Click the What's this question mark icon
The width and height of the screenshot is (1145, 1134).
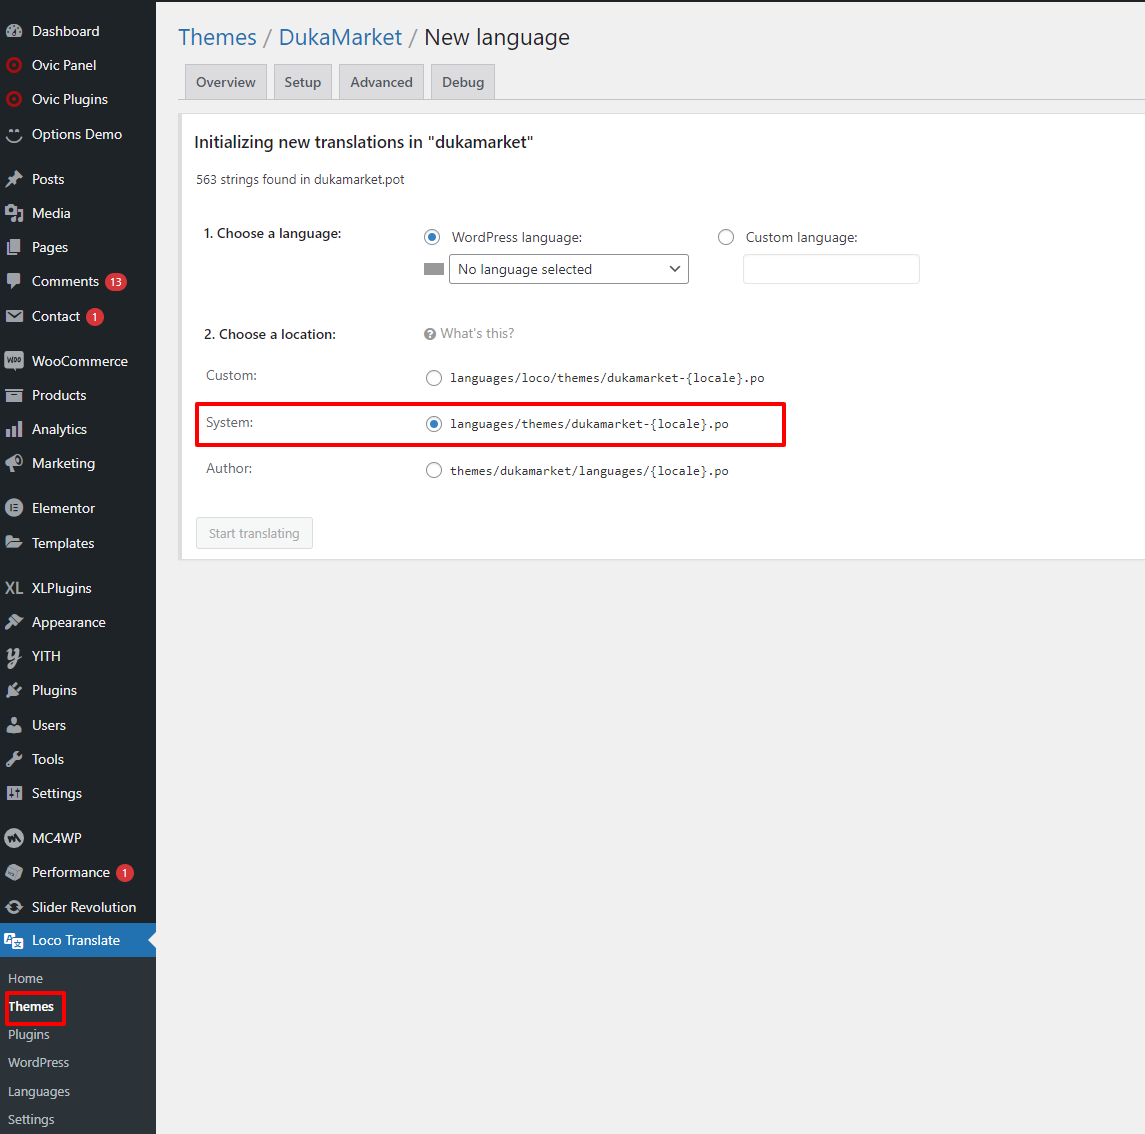coord(430,334)
